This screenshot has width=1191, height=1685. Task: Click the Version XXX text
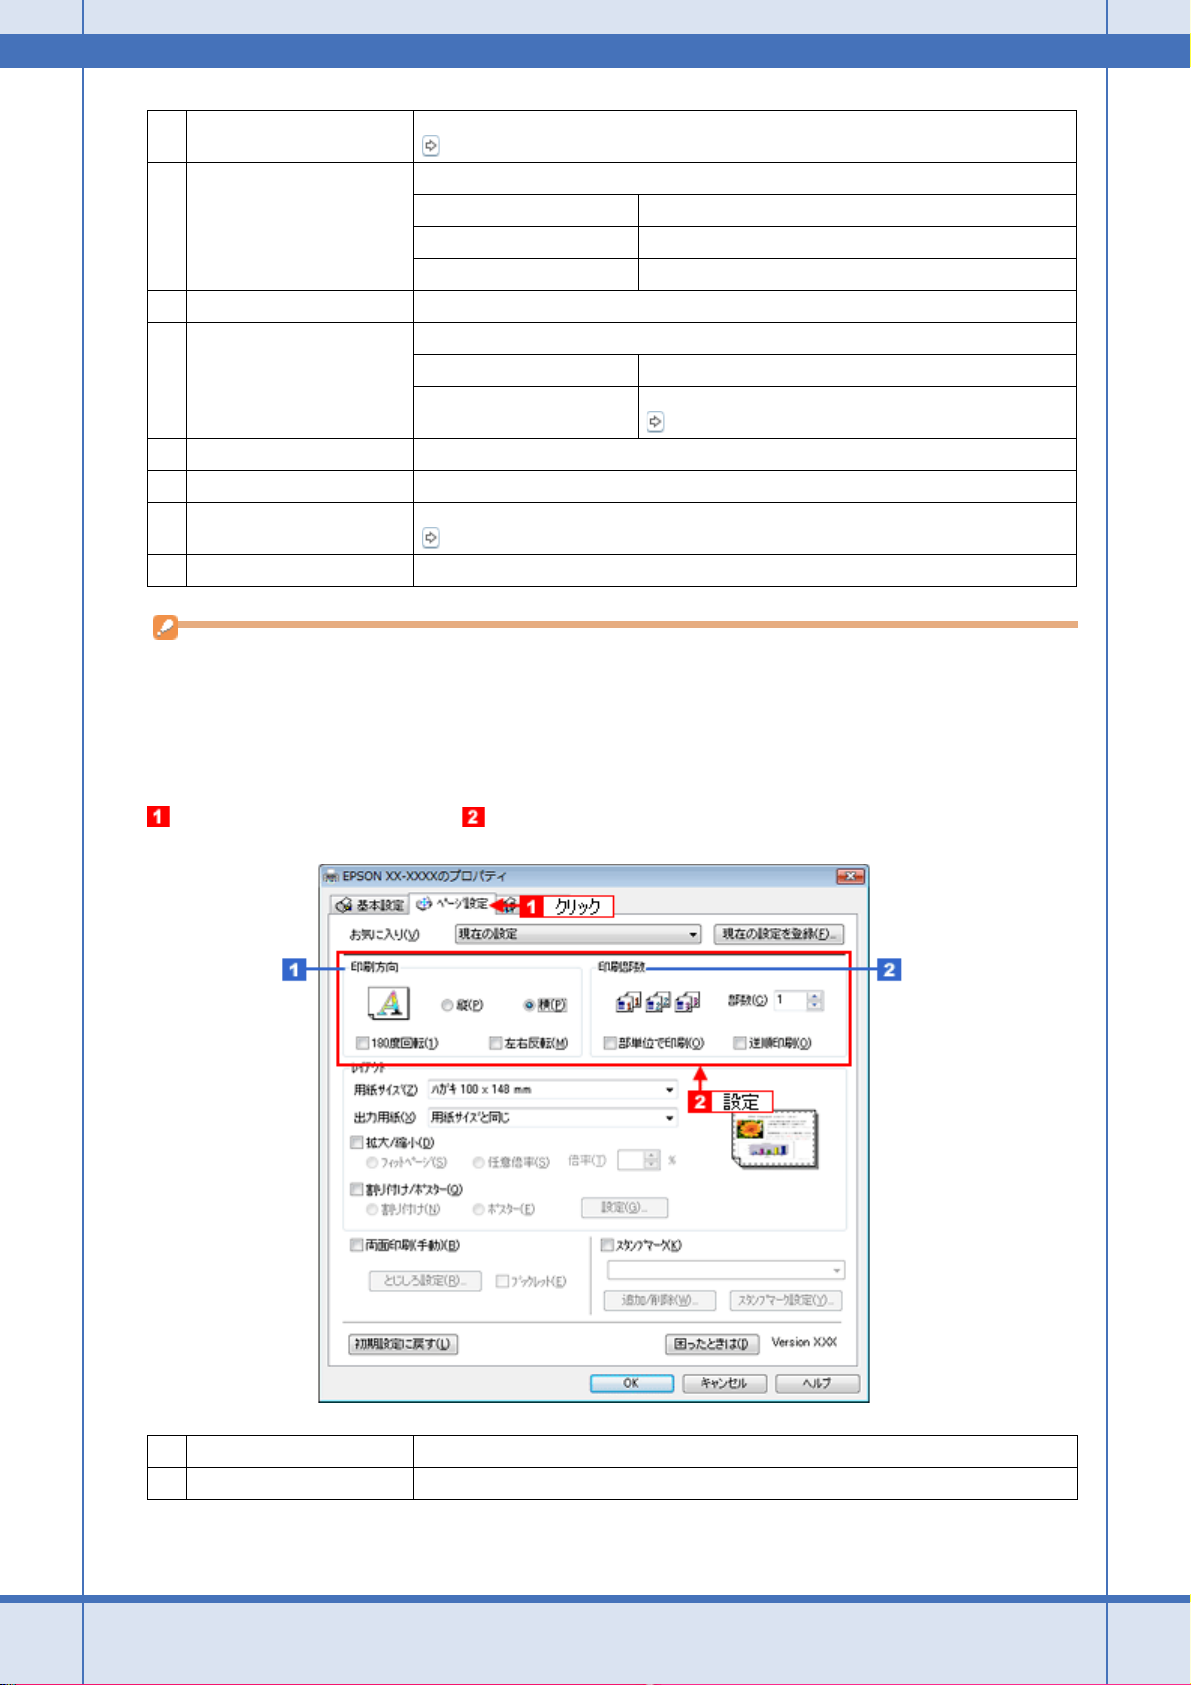click(804, 1342)
